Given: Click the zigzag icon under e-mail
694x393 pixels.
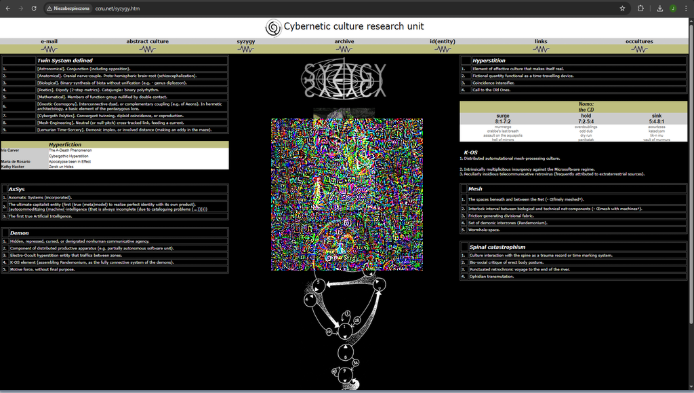Looking at the screenshot, I should (x=49, y=49).
